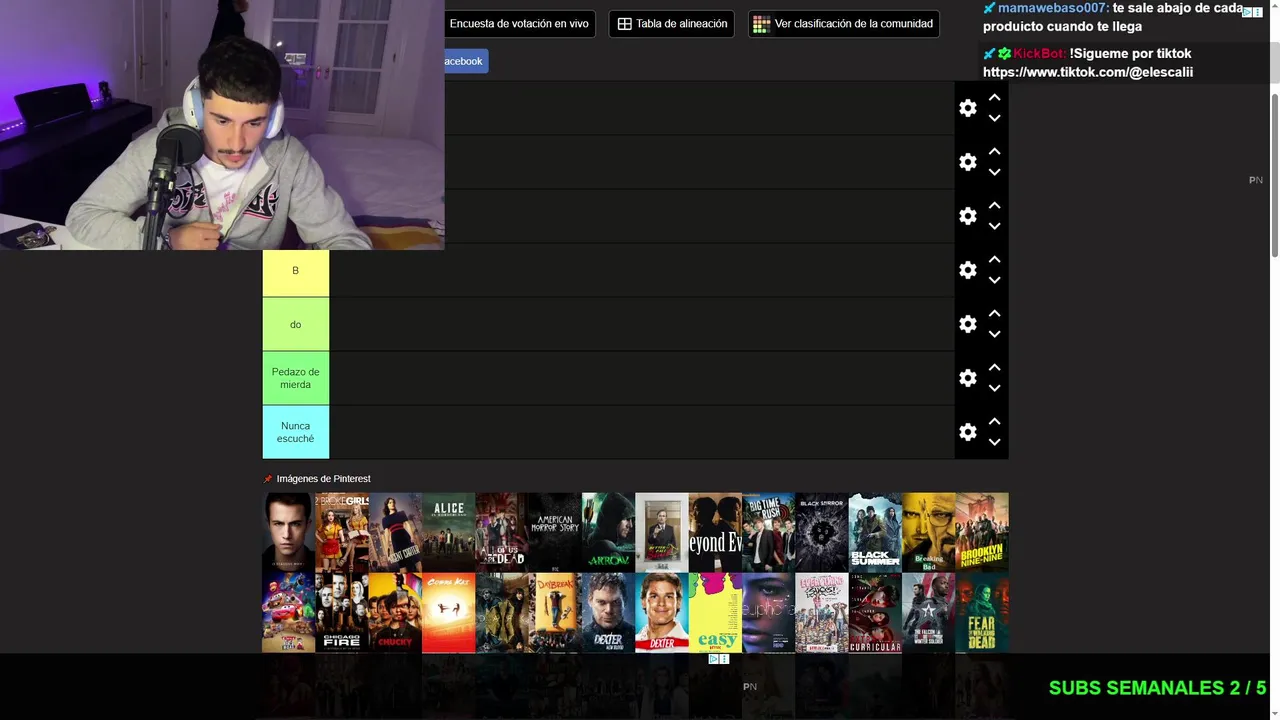
Task: Open settings gear for 'Nunca escuché' row
Action: coord(967,432)
